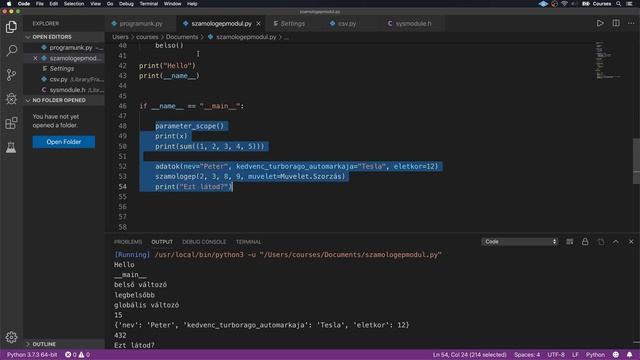Screen dimensions: 640x360
Task: Close the szamologepmodul.py tab
Action: pos(258,24)
